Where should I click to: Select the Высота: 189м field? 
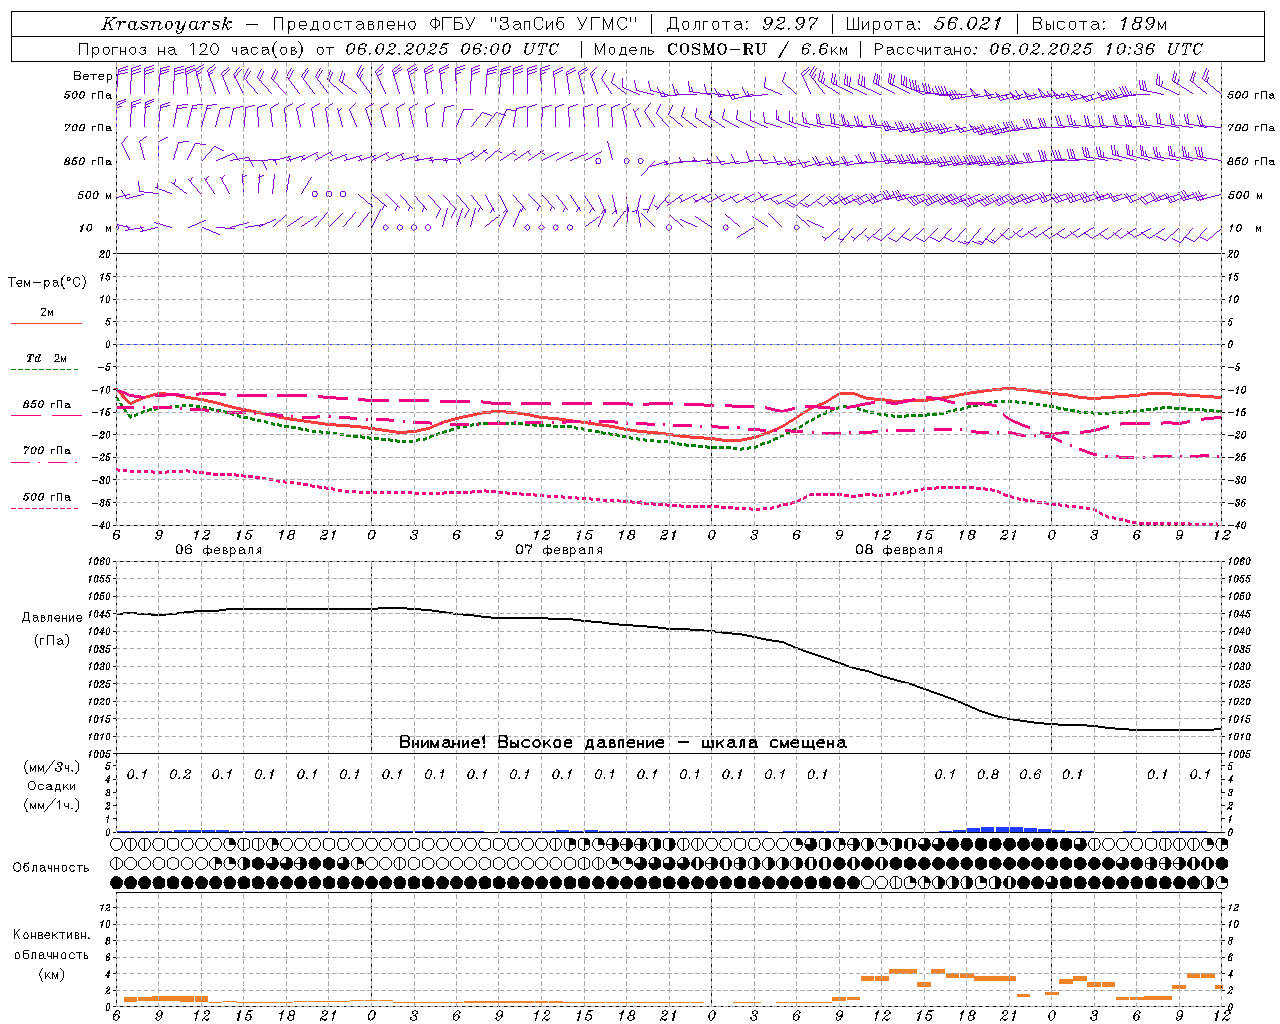(x=1099, y=24)
